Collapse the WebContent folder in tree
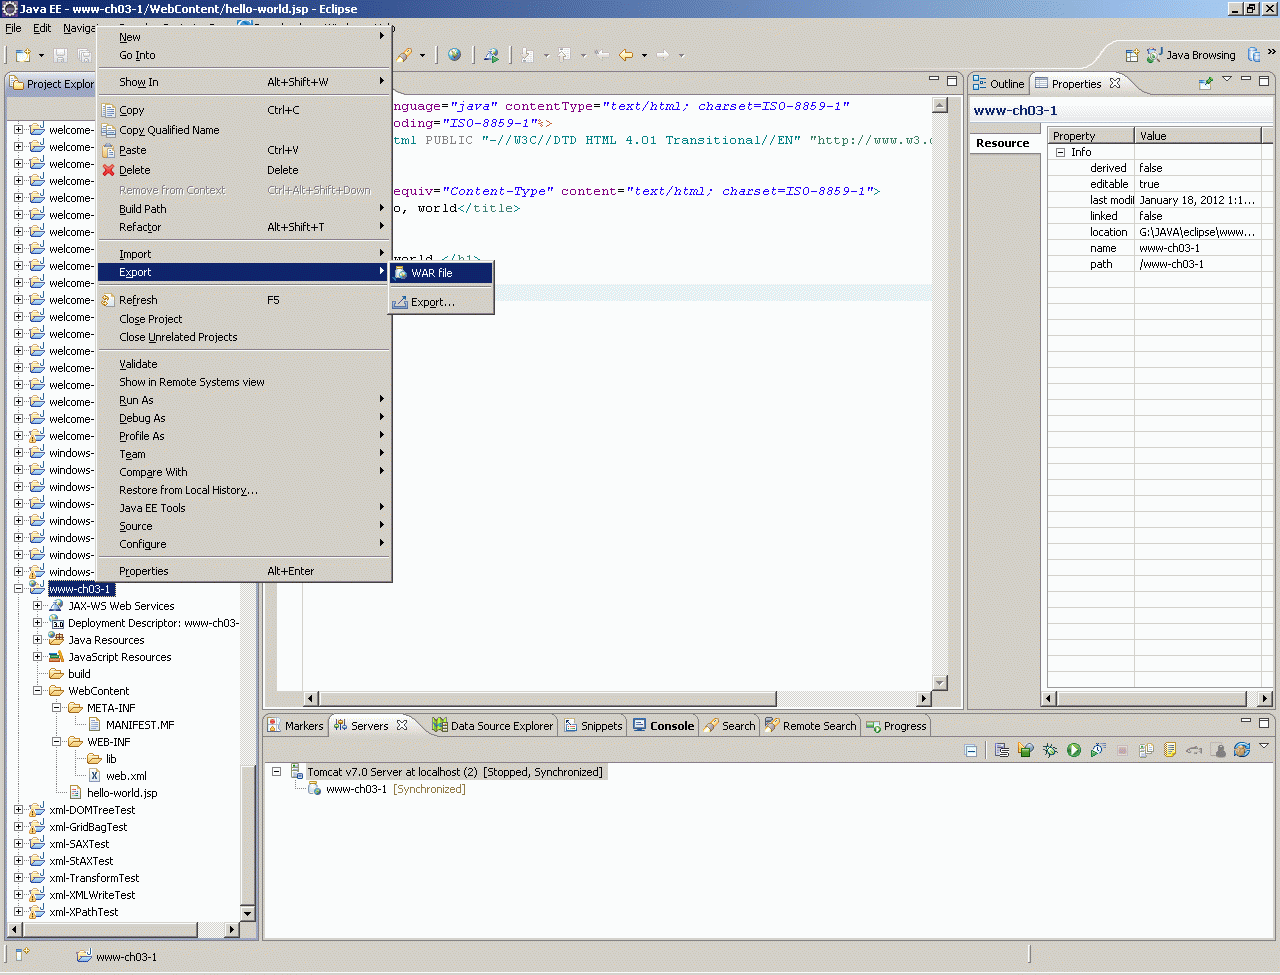 pyautogui.click(x=38, y=691)
